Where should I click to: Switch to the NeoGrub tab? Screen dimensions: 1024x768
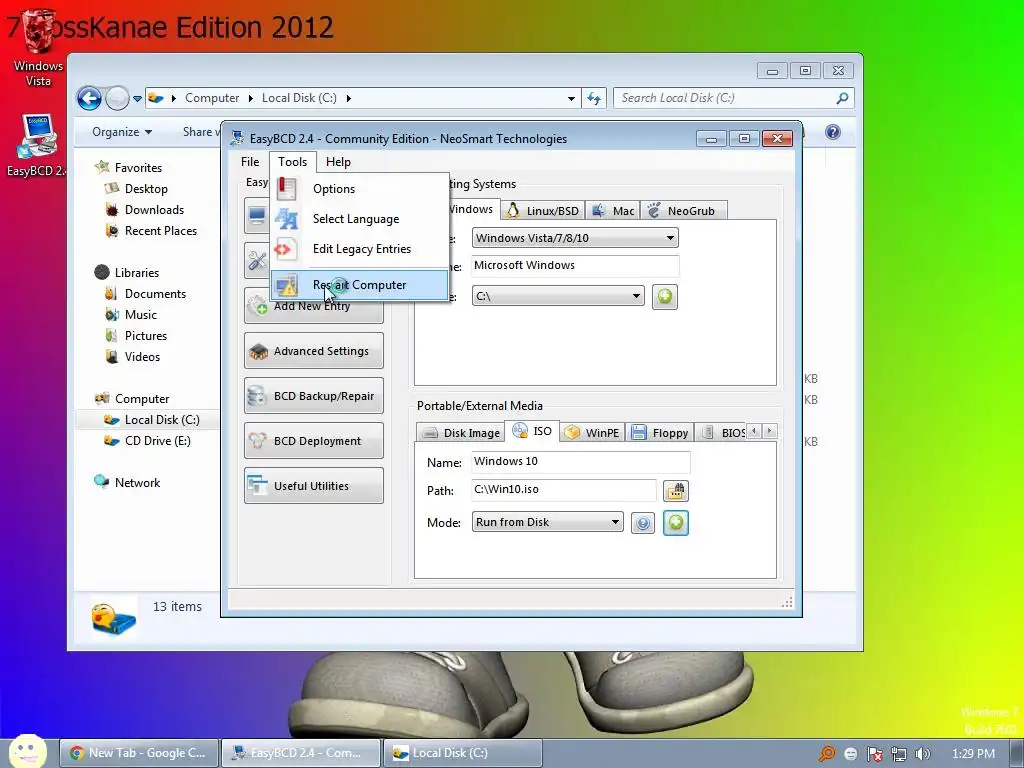coord(683,210)
